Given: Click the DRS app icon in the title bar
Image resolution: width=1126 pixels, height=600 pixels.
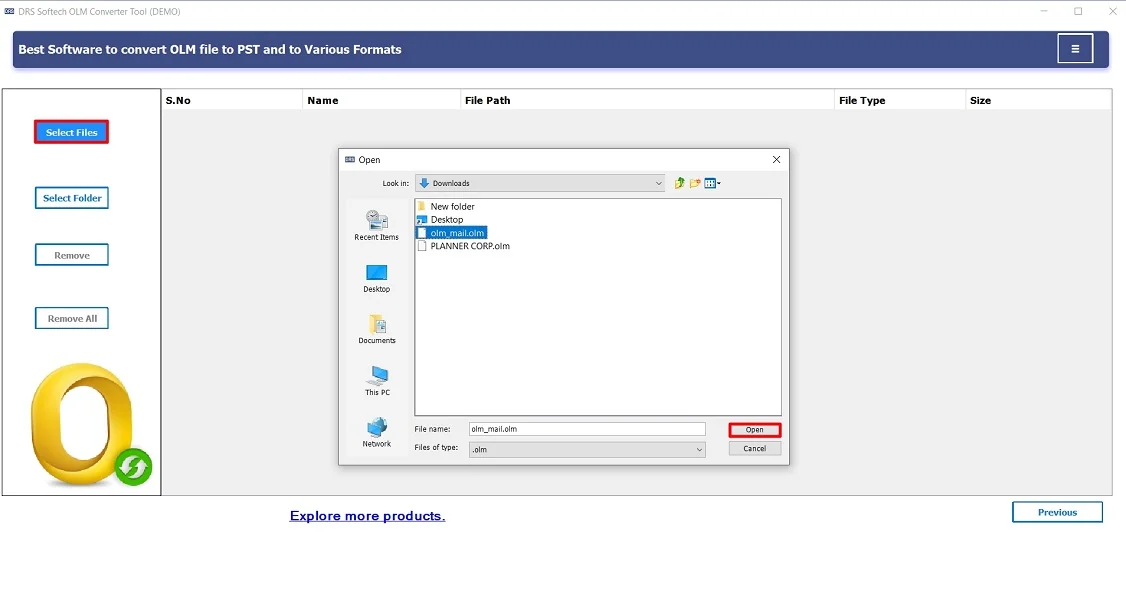Looking at the screenshot, I should (11, 11).
